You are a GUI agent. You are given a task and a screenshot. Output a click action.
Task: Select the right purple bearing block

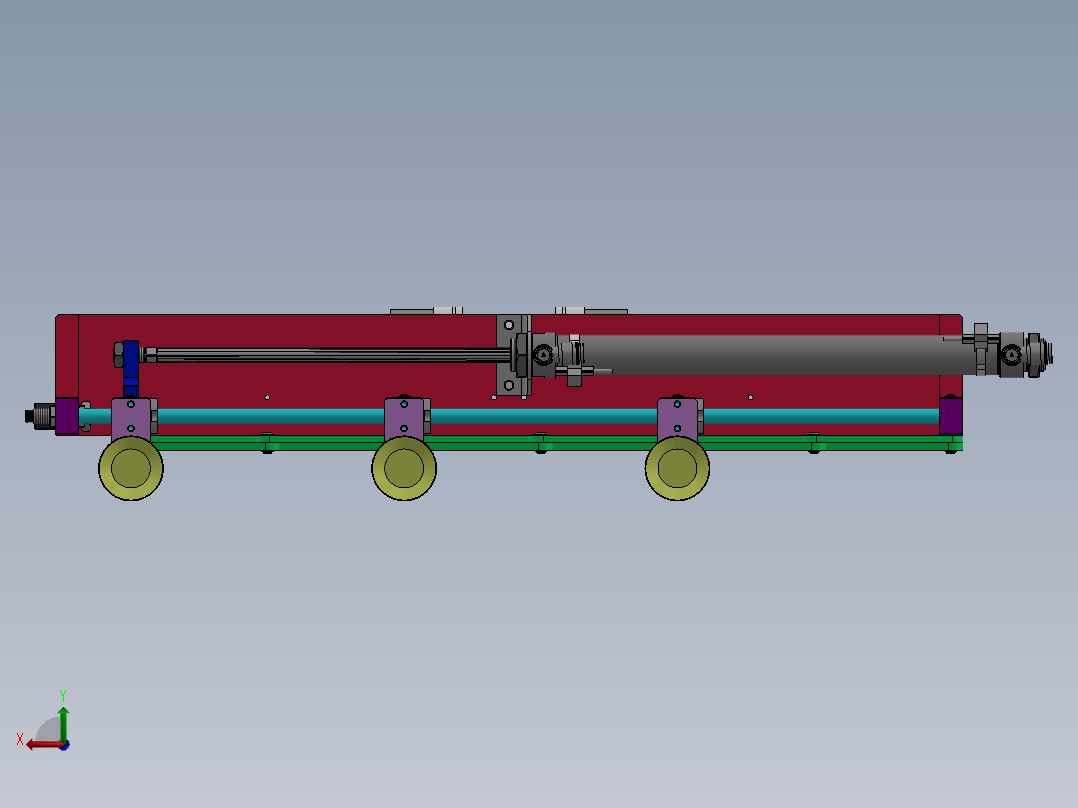[677, 417]
